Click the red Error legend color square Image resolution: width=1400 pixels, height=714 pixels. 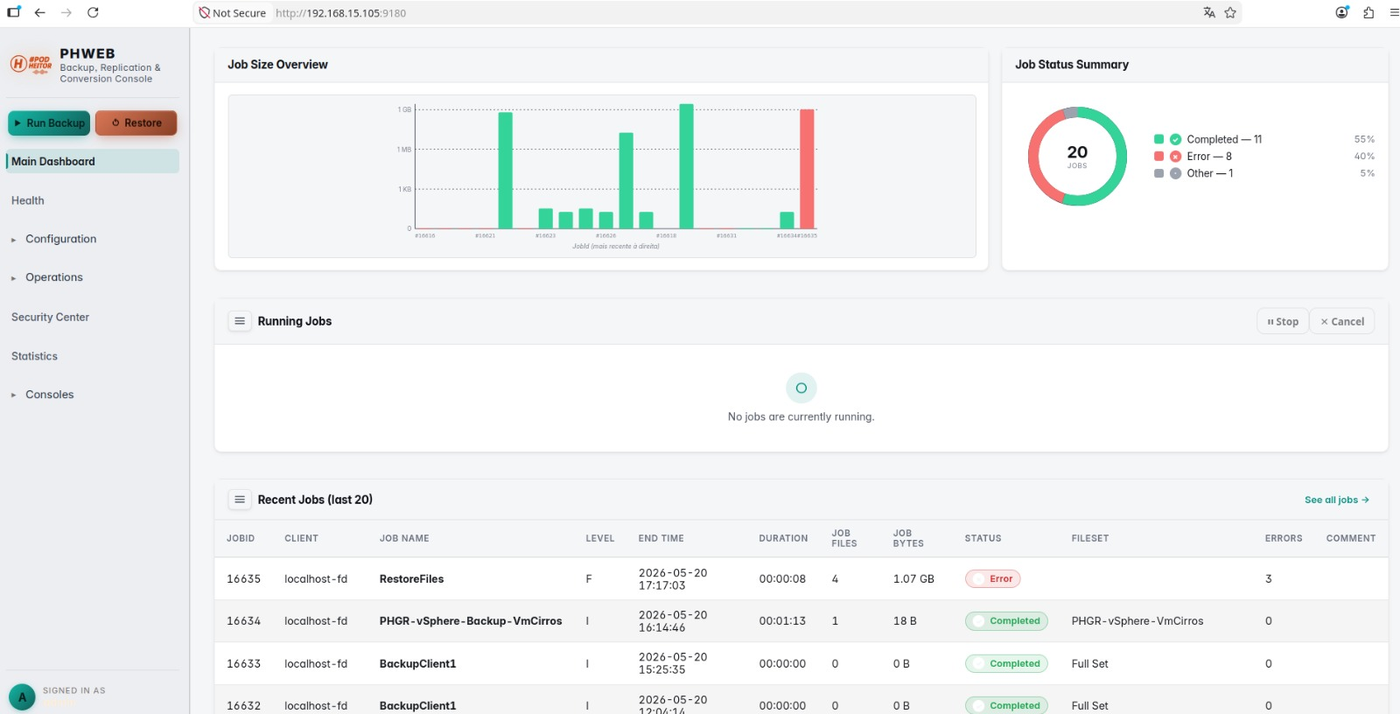pos(1159,156)
